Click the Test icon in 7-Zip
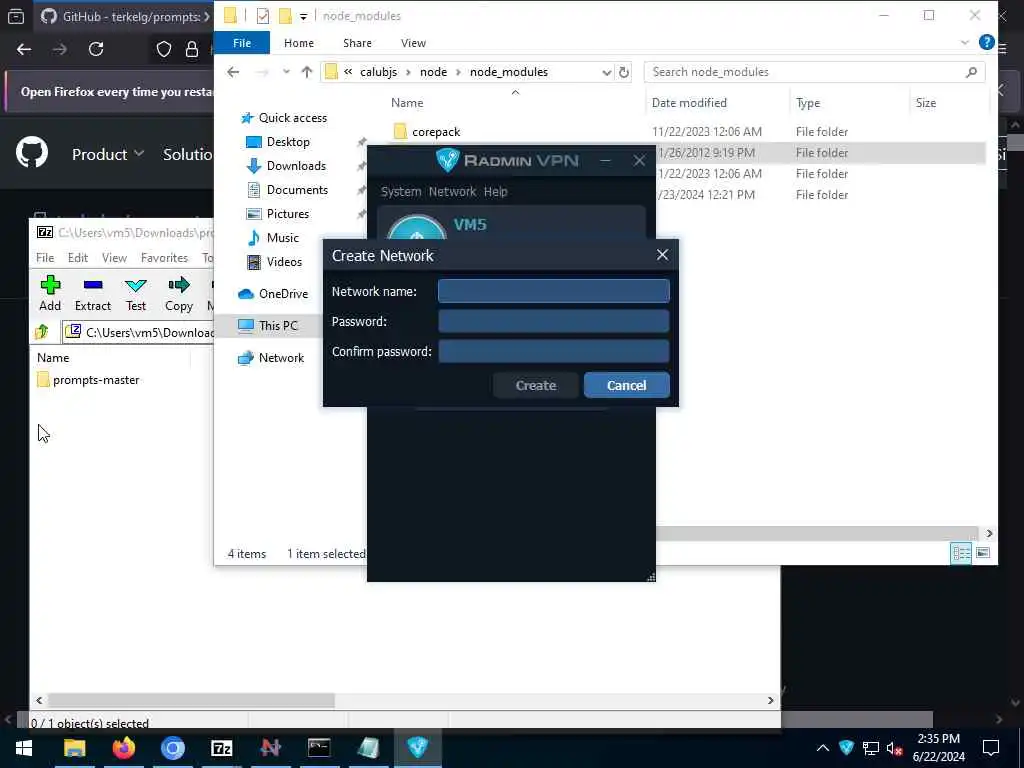The height and width of the screenshot is (768, 1024). tap(136, 293)
